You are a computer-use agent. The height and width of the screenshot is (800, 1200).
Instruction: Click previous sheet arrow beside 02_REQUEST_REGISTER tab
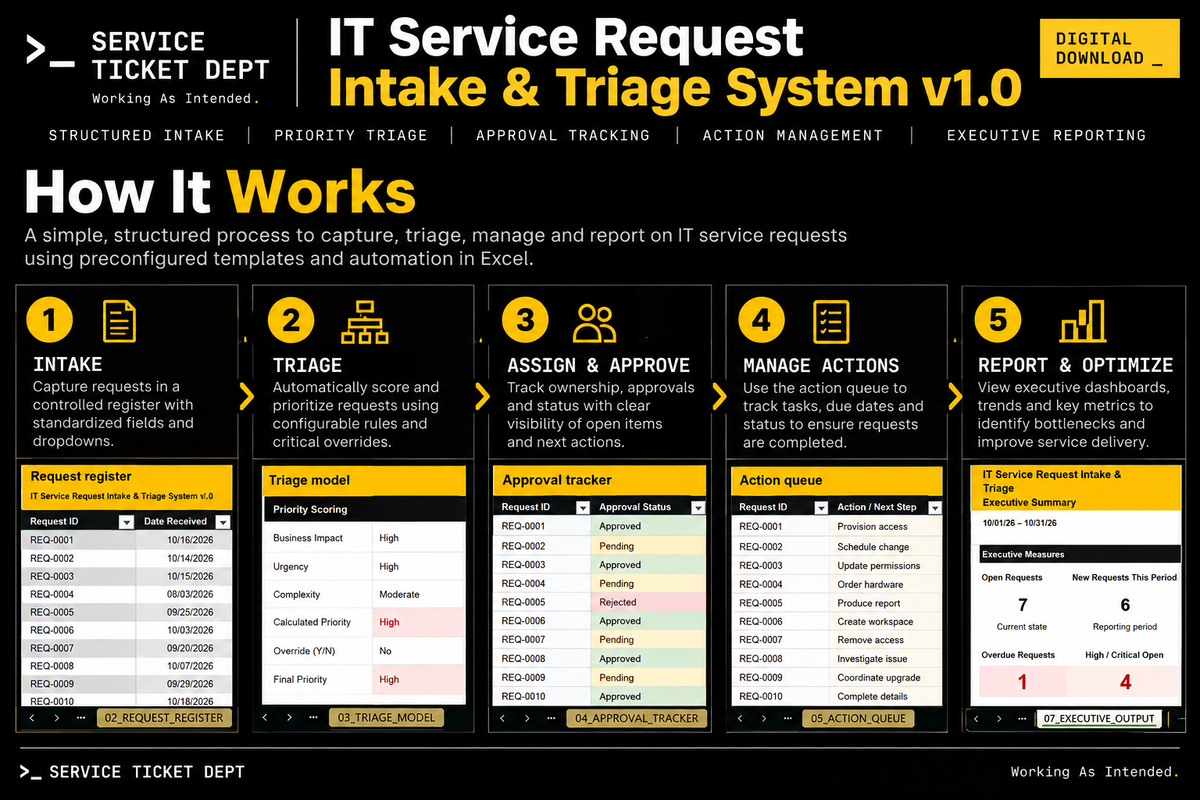(x=31, y=718)
